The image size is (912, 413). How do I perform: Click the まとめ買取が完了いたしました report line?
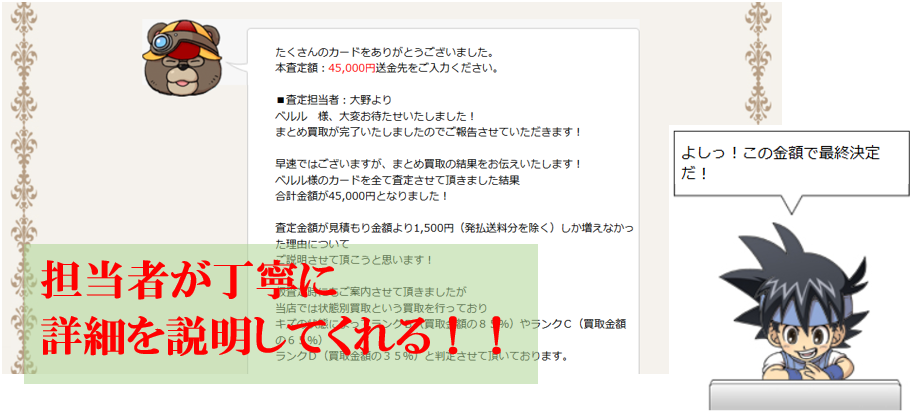point(429,131)
